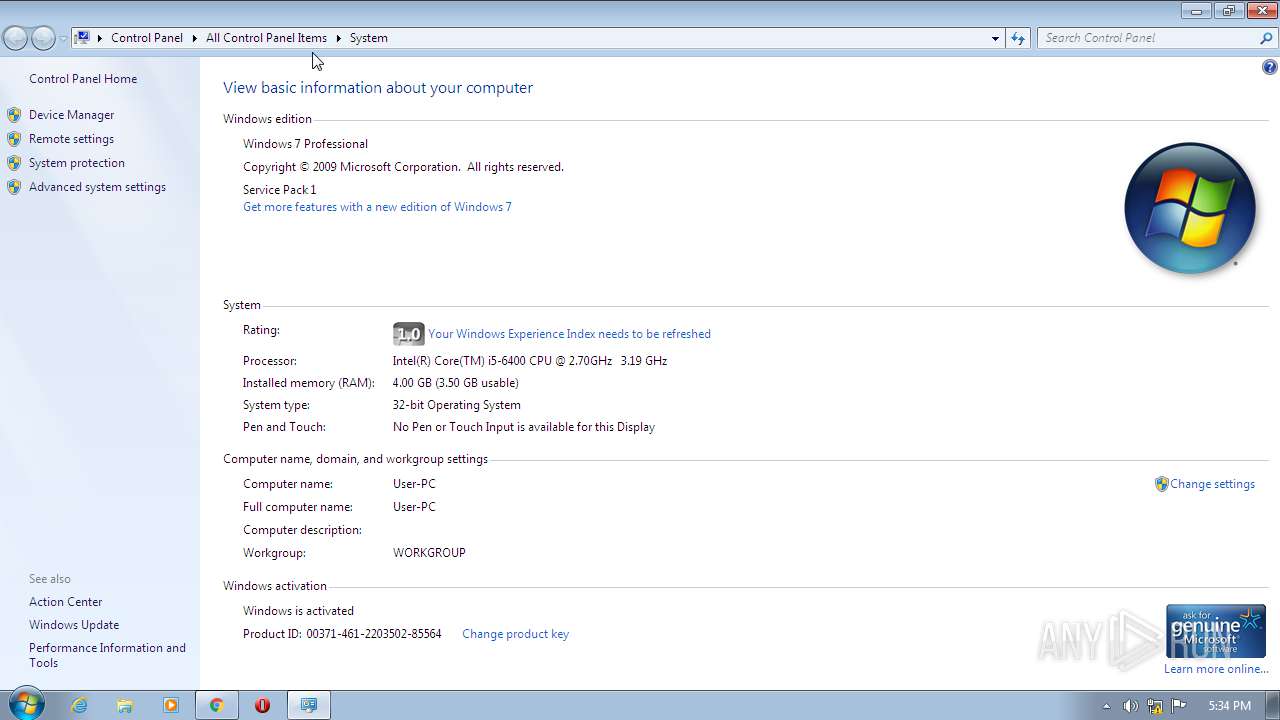Click the WORKGROUP value
Screen dimensions: 1280x720
click(429, 553)
